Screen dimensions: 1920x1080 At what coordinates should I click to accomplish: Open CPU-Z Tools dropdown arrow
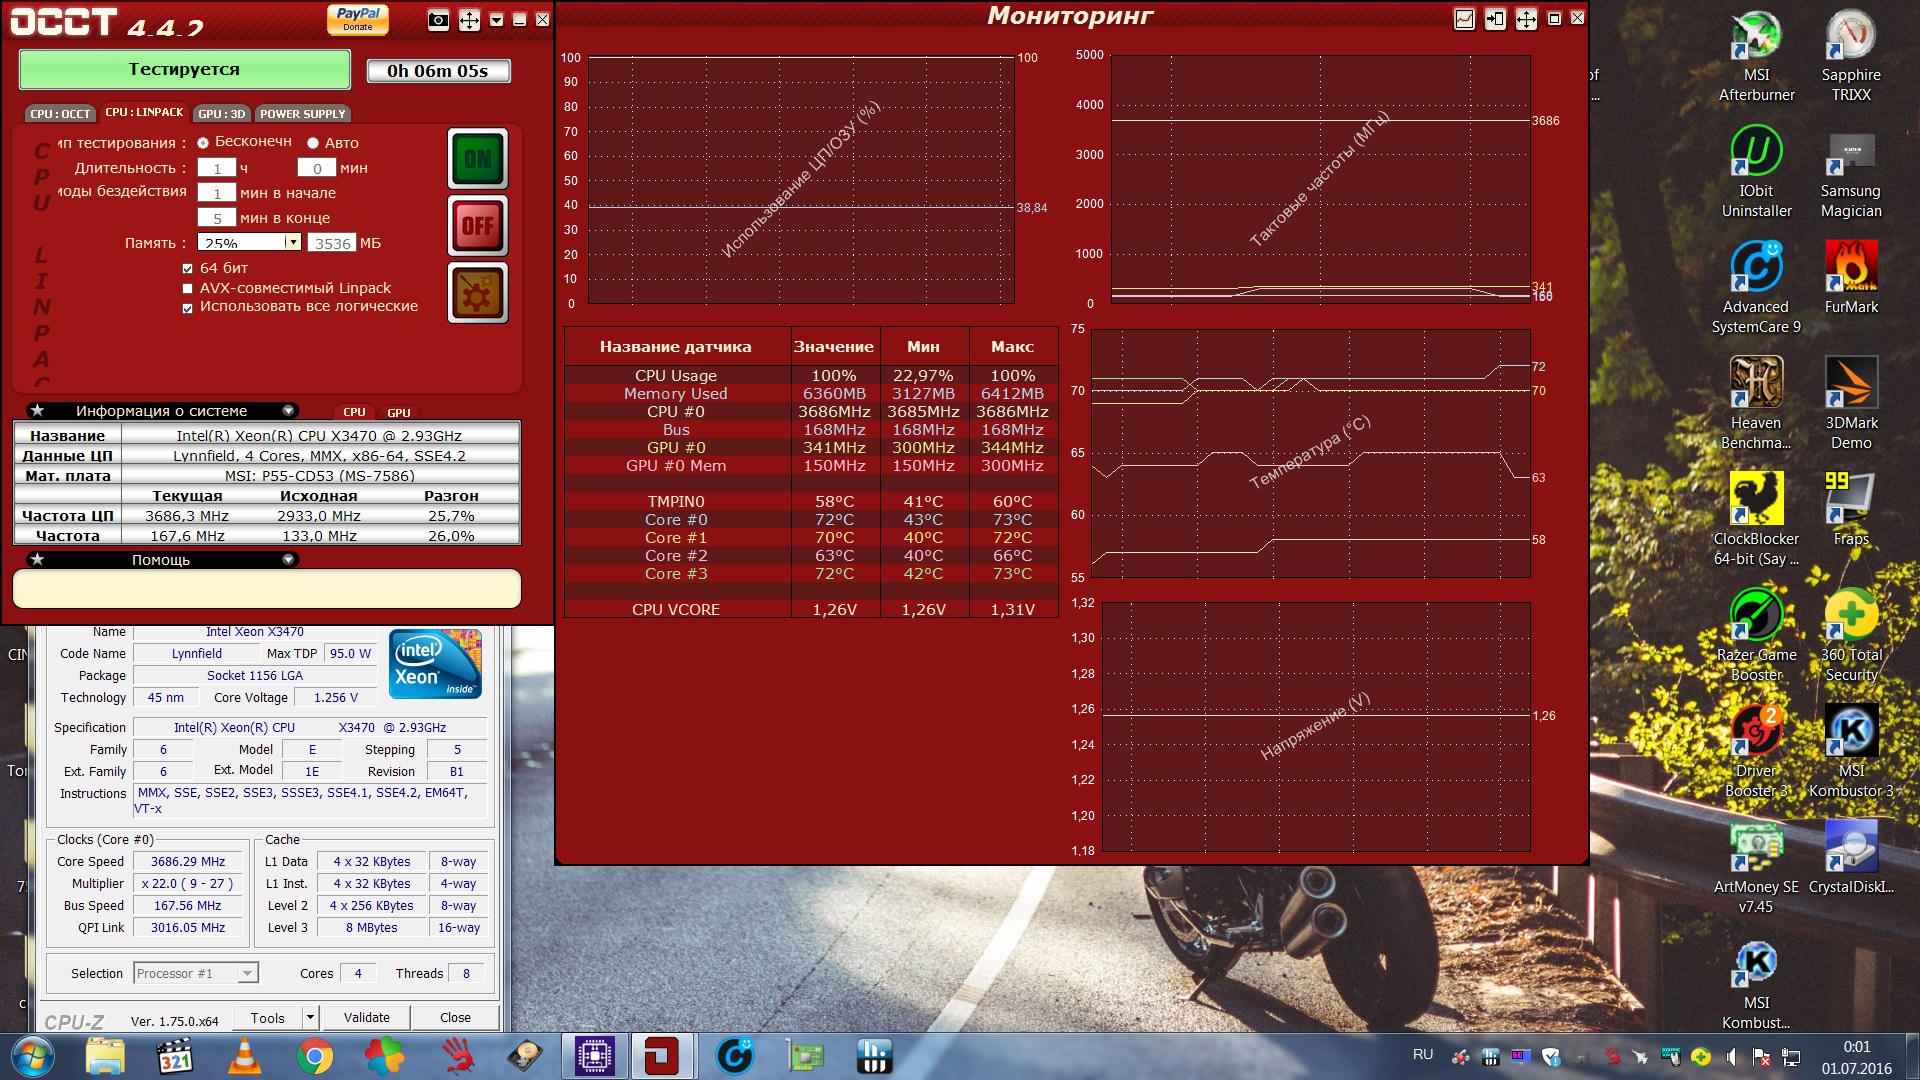click(x=310, y=1018)
